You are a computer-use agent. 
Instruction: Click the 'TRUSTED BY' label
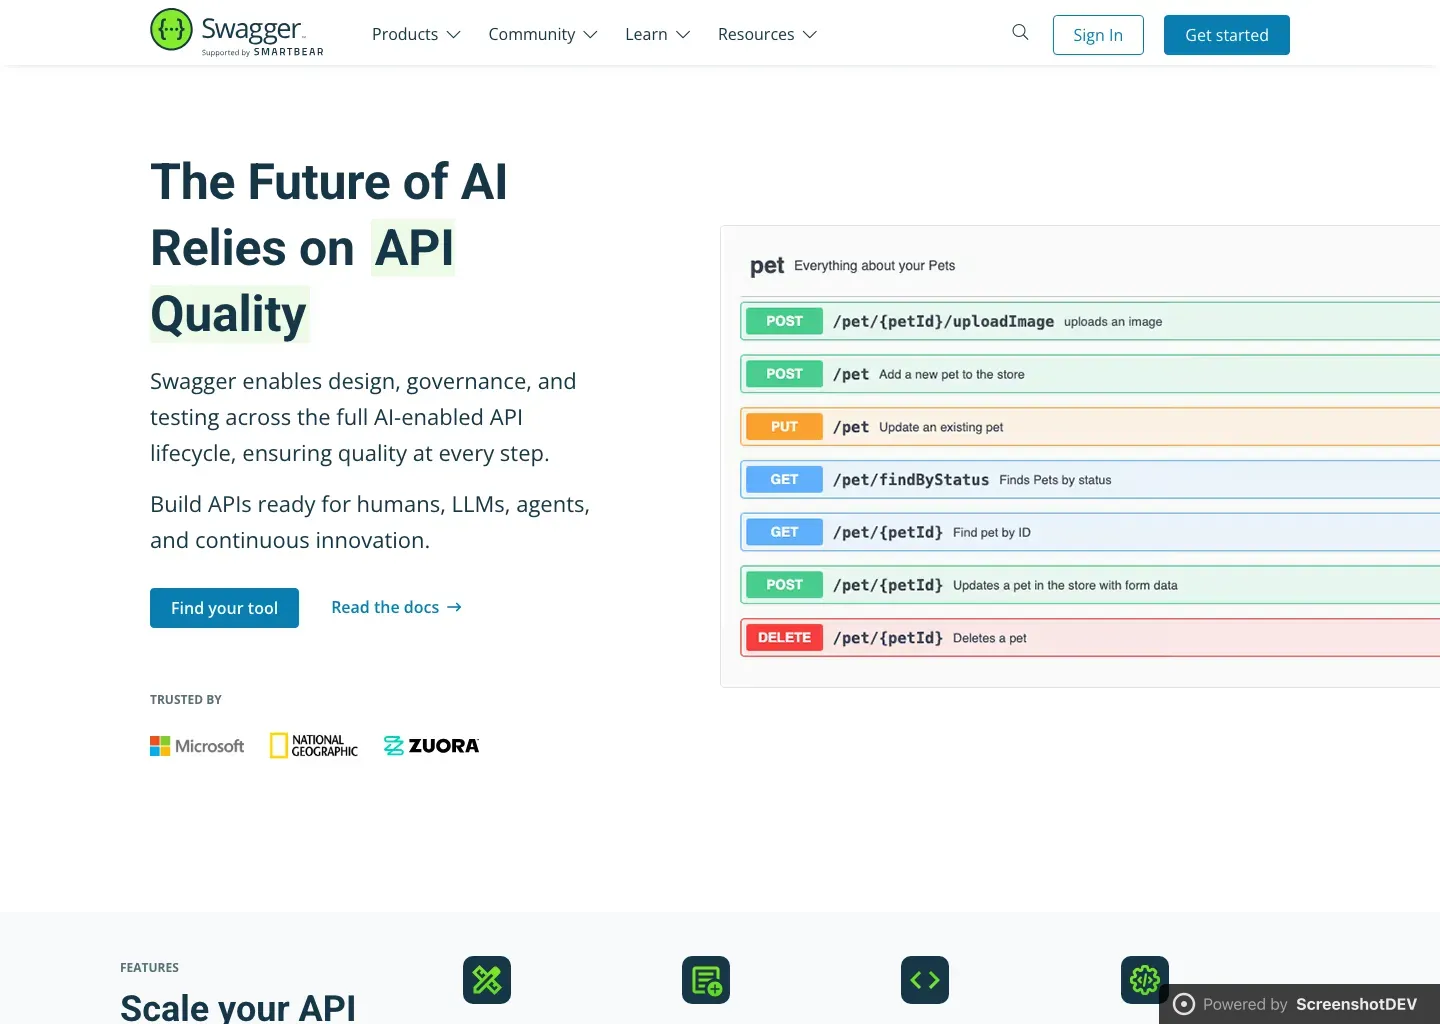coord(186,700)
